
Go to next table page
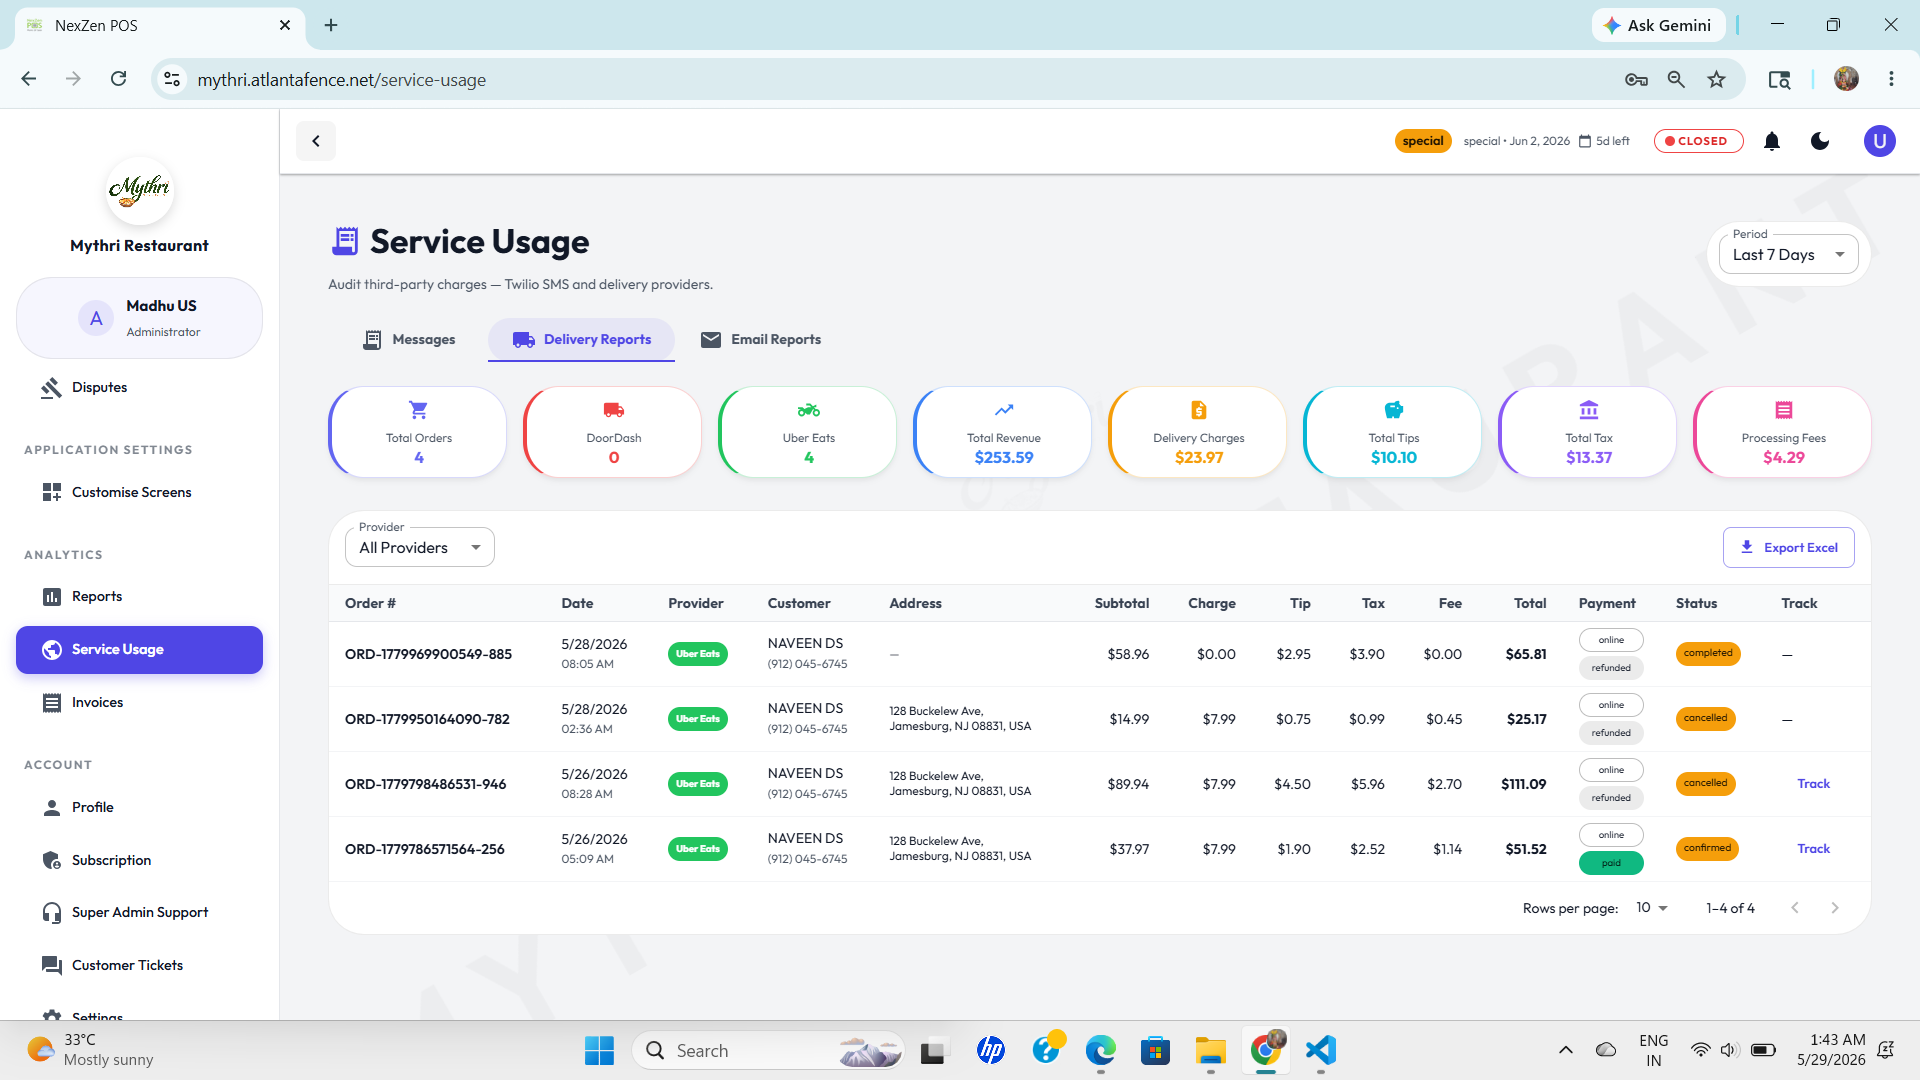click(1834, 908)
